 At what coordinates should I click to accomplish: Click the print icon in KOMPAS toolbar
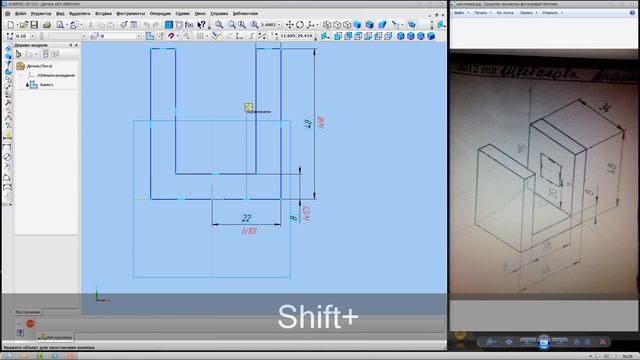click(x=47, y=25)
